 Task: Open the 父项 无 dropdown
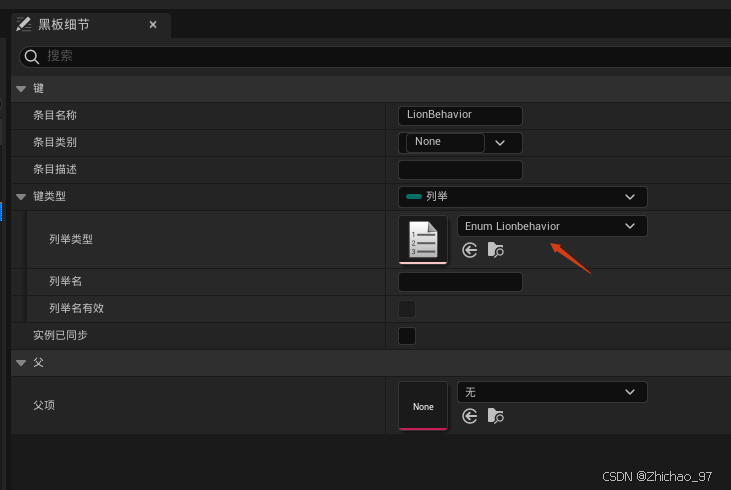click(552, 392)
